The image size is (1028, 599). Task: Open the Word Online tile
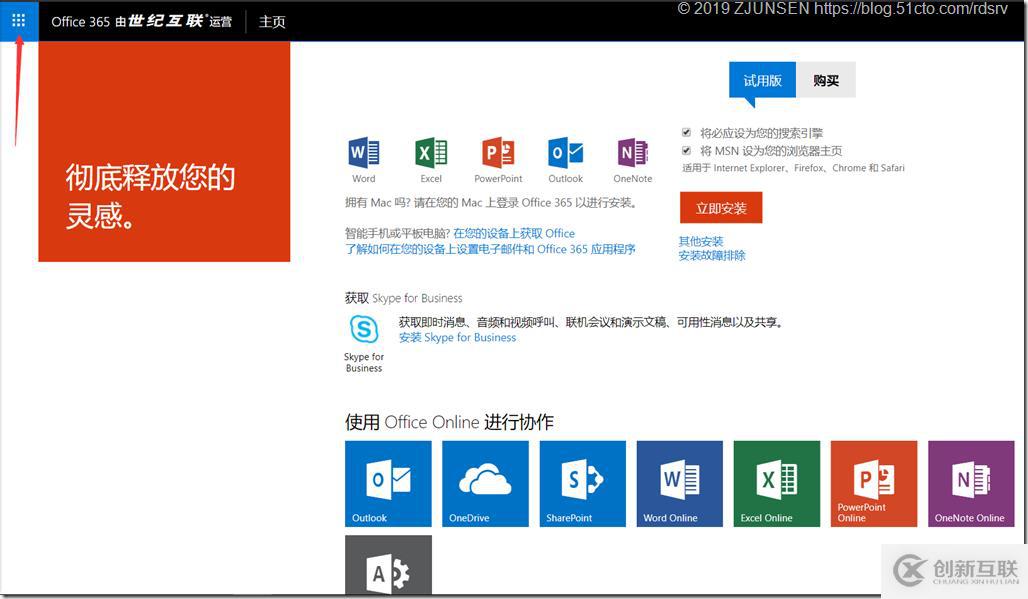tap(679, 484)
